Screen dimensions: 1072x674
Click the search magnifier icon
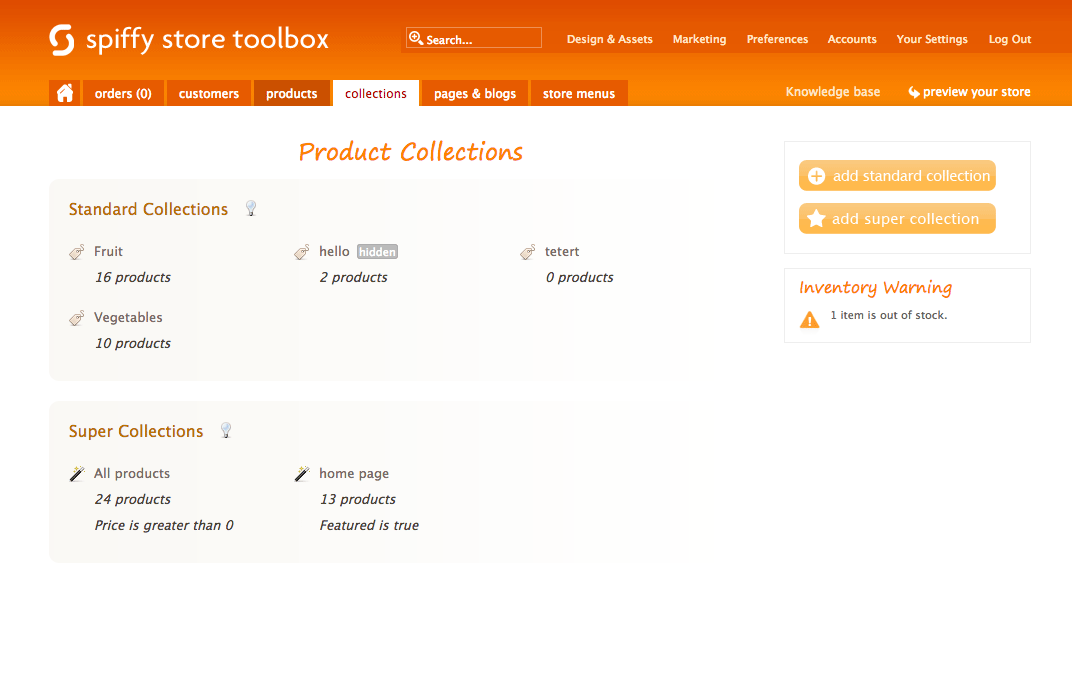tap(416, 38)
